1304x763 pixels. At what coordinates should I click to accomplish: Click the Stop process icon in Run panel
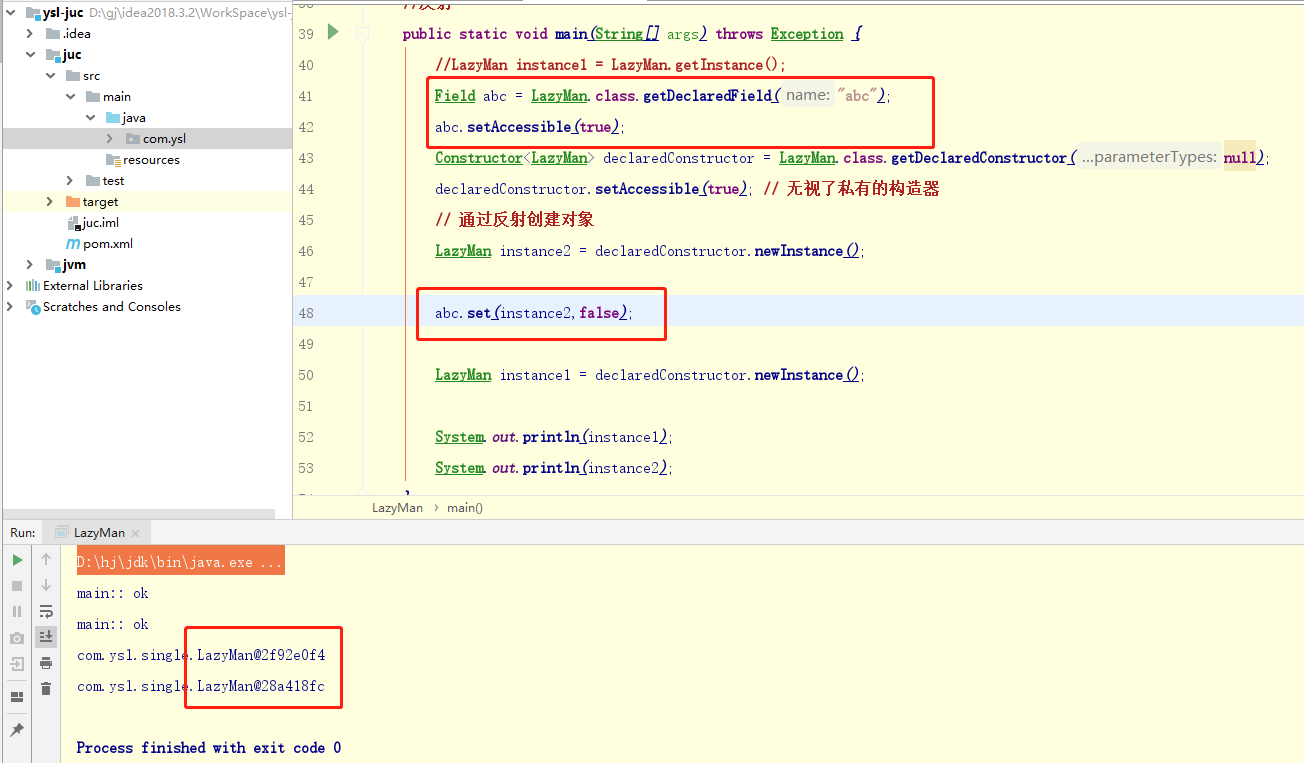[17, 586]
